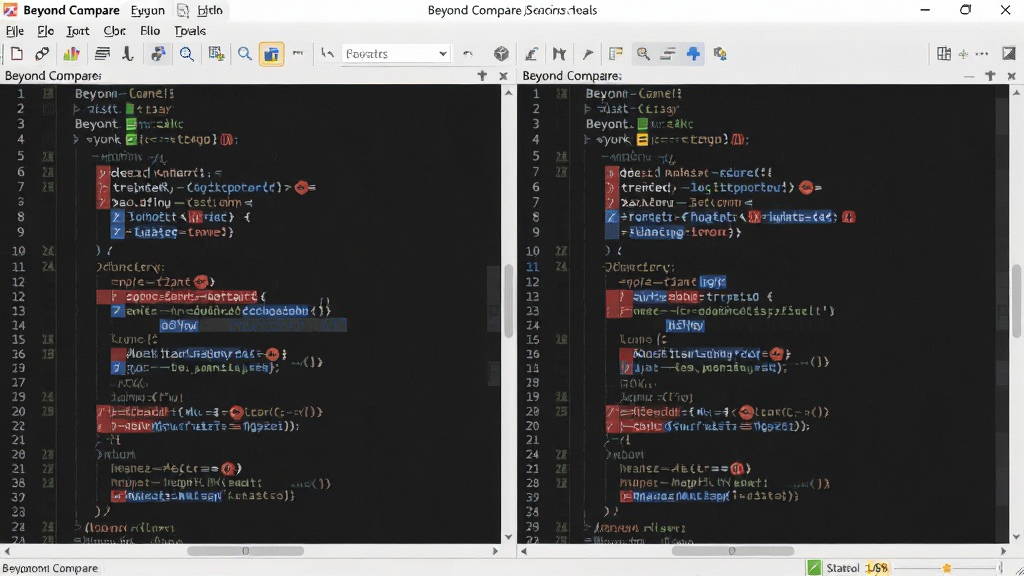The height and width of the screenshot is (576, 1024).
Task: Toggle blue checkbox on left pane line 8
Action: tap(117, 217)
